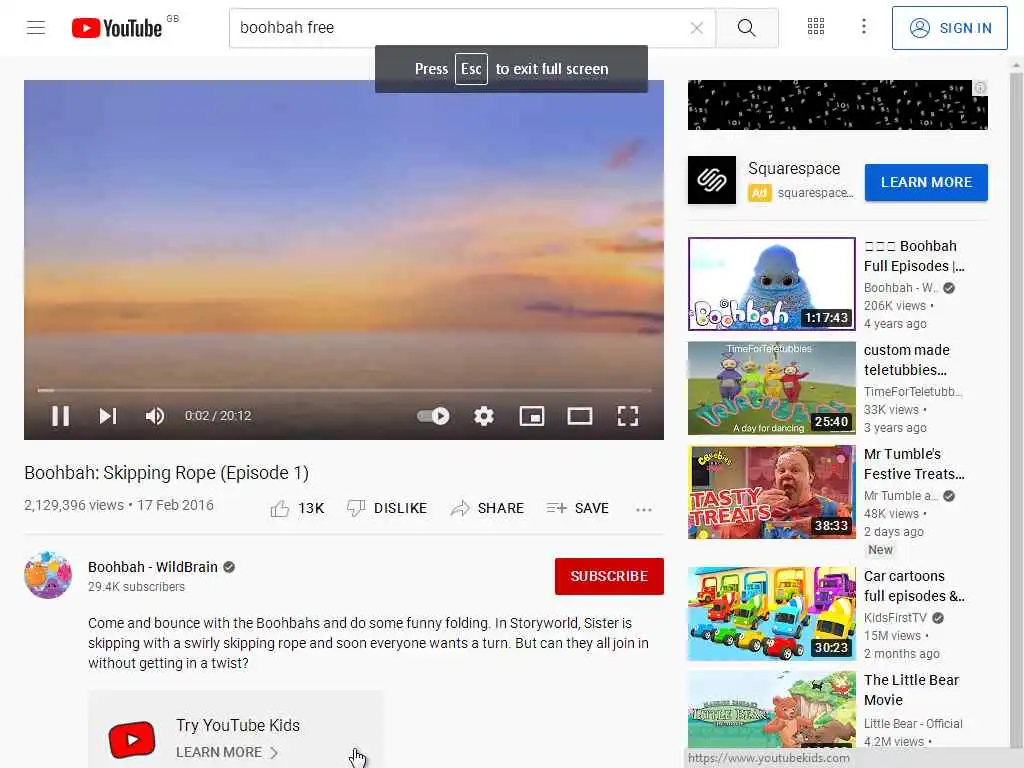Open the player settings gear

click(x=484, y=416)
